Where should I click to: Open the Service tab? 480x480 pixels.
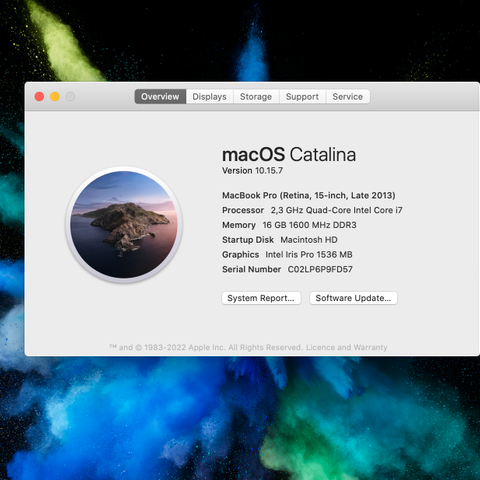[348, 97]
